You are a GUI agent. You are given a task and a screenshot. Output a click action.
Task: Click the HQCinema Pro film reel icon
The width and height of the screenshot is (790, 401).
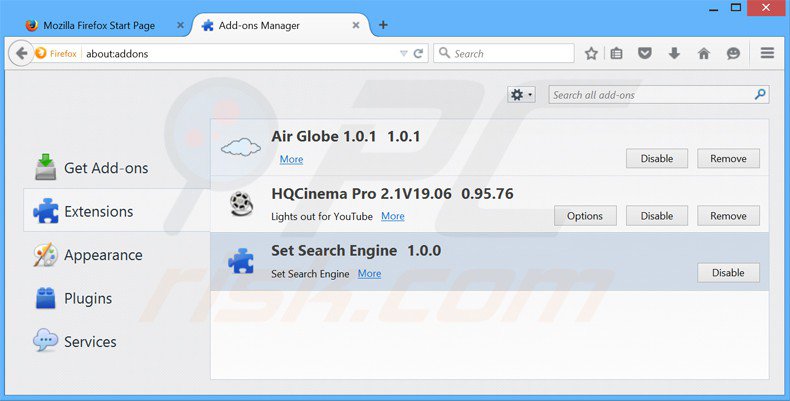coord(241,204)
